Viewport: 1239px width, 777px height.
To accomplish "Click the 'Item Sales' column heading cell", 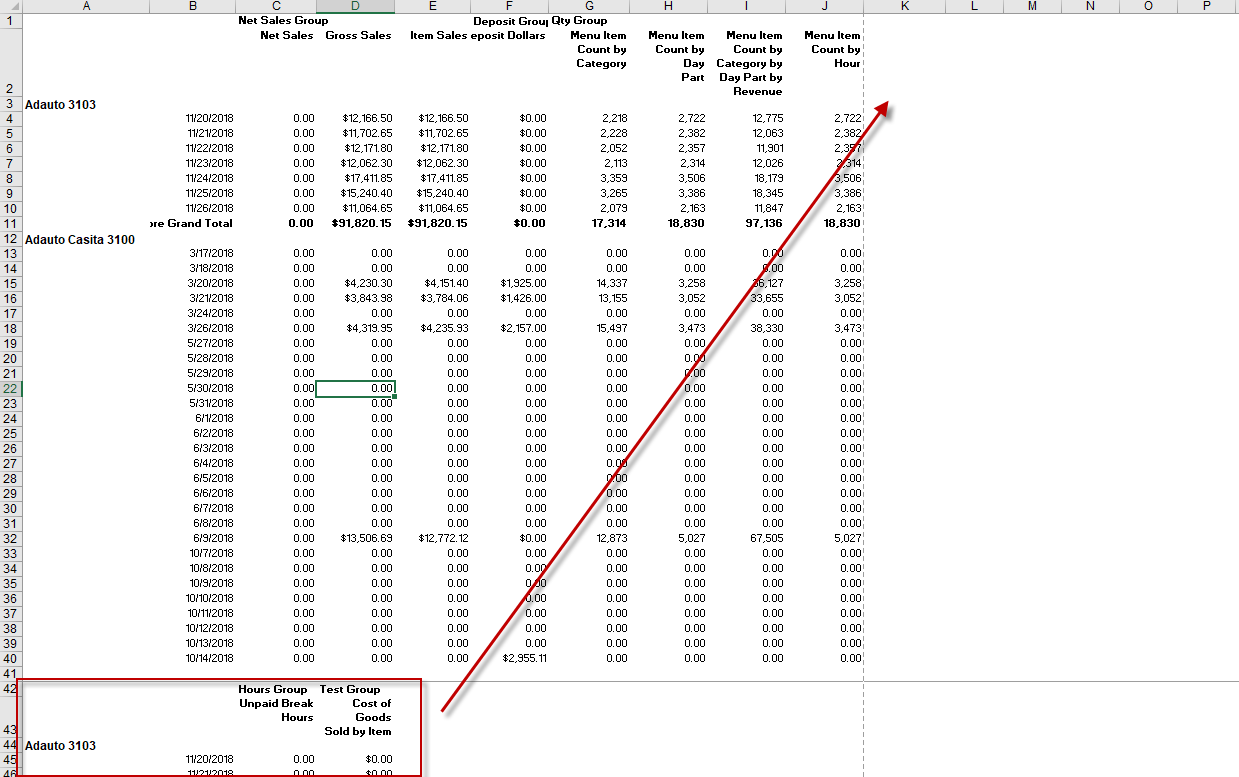I will click(439, 36).
